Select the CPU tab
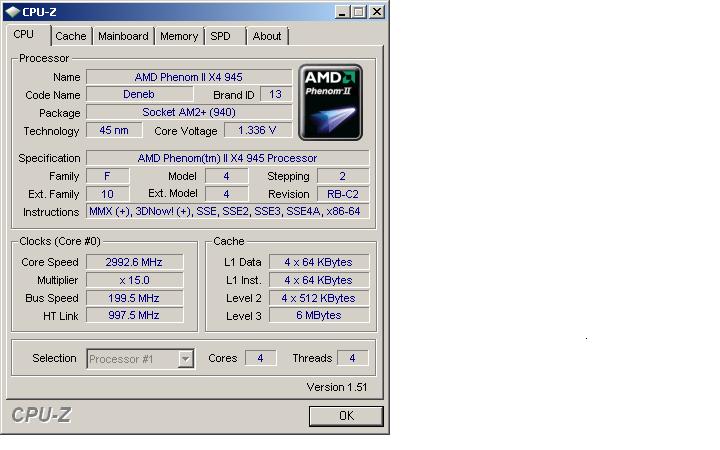Image resolution: width=720 pixels, height=450 pixels. [x=27, y=34]
